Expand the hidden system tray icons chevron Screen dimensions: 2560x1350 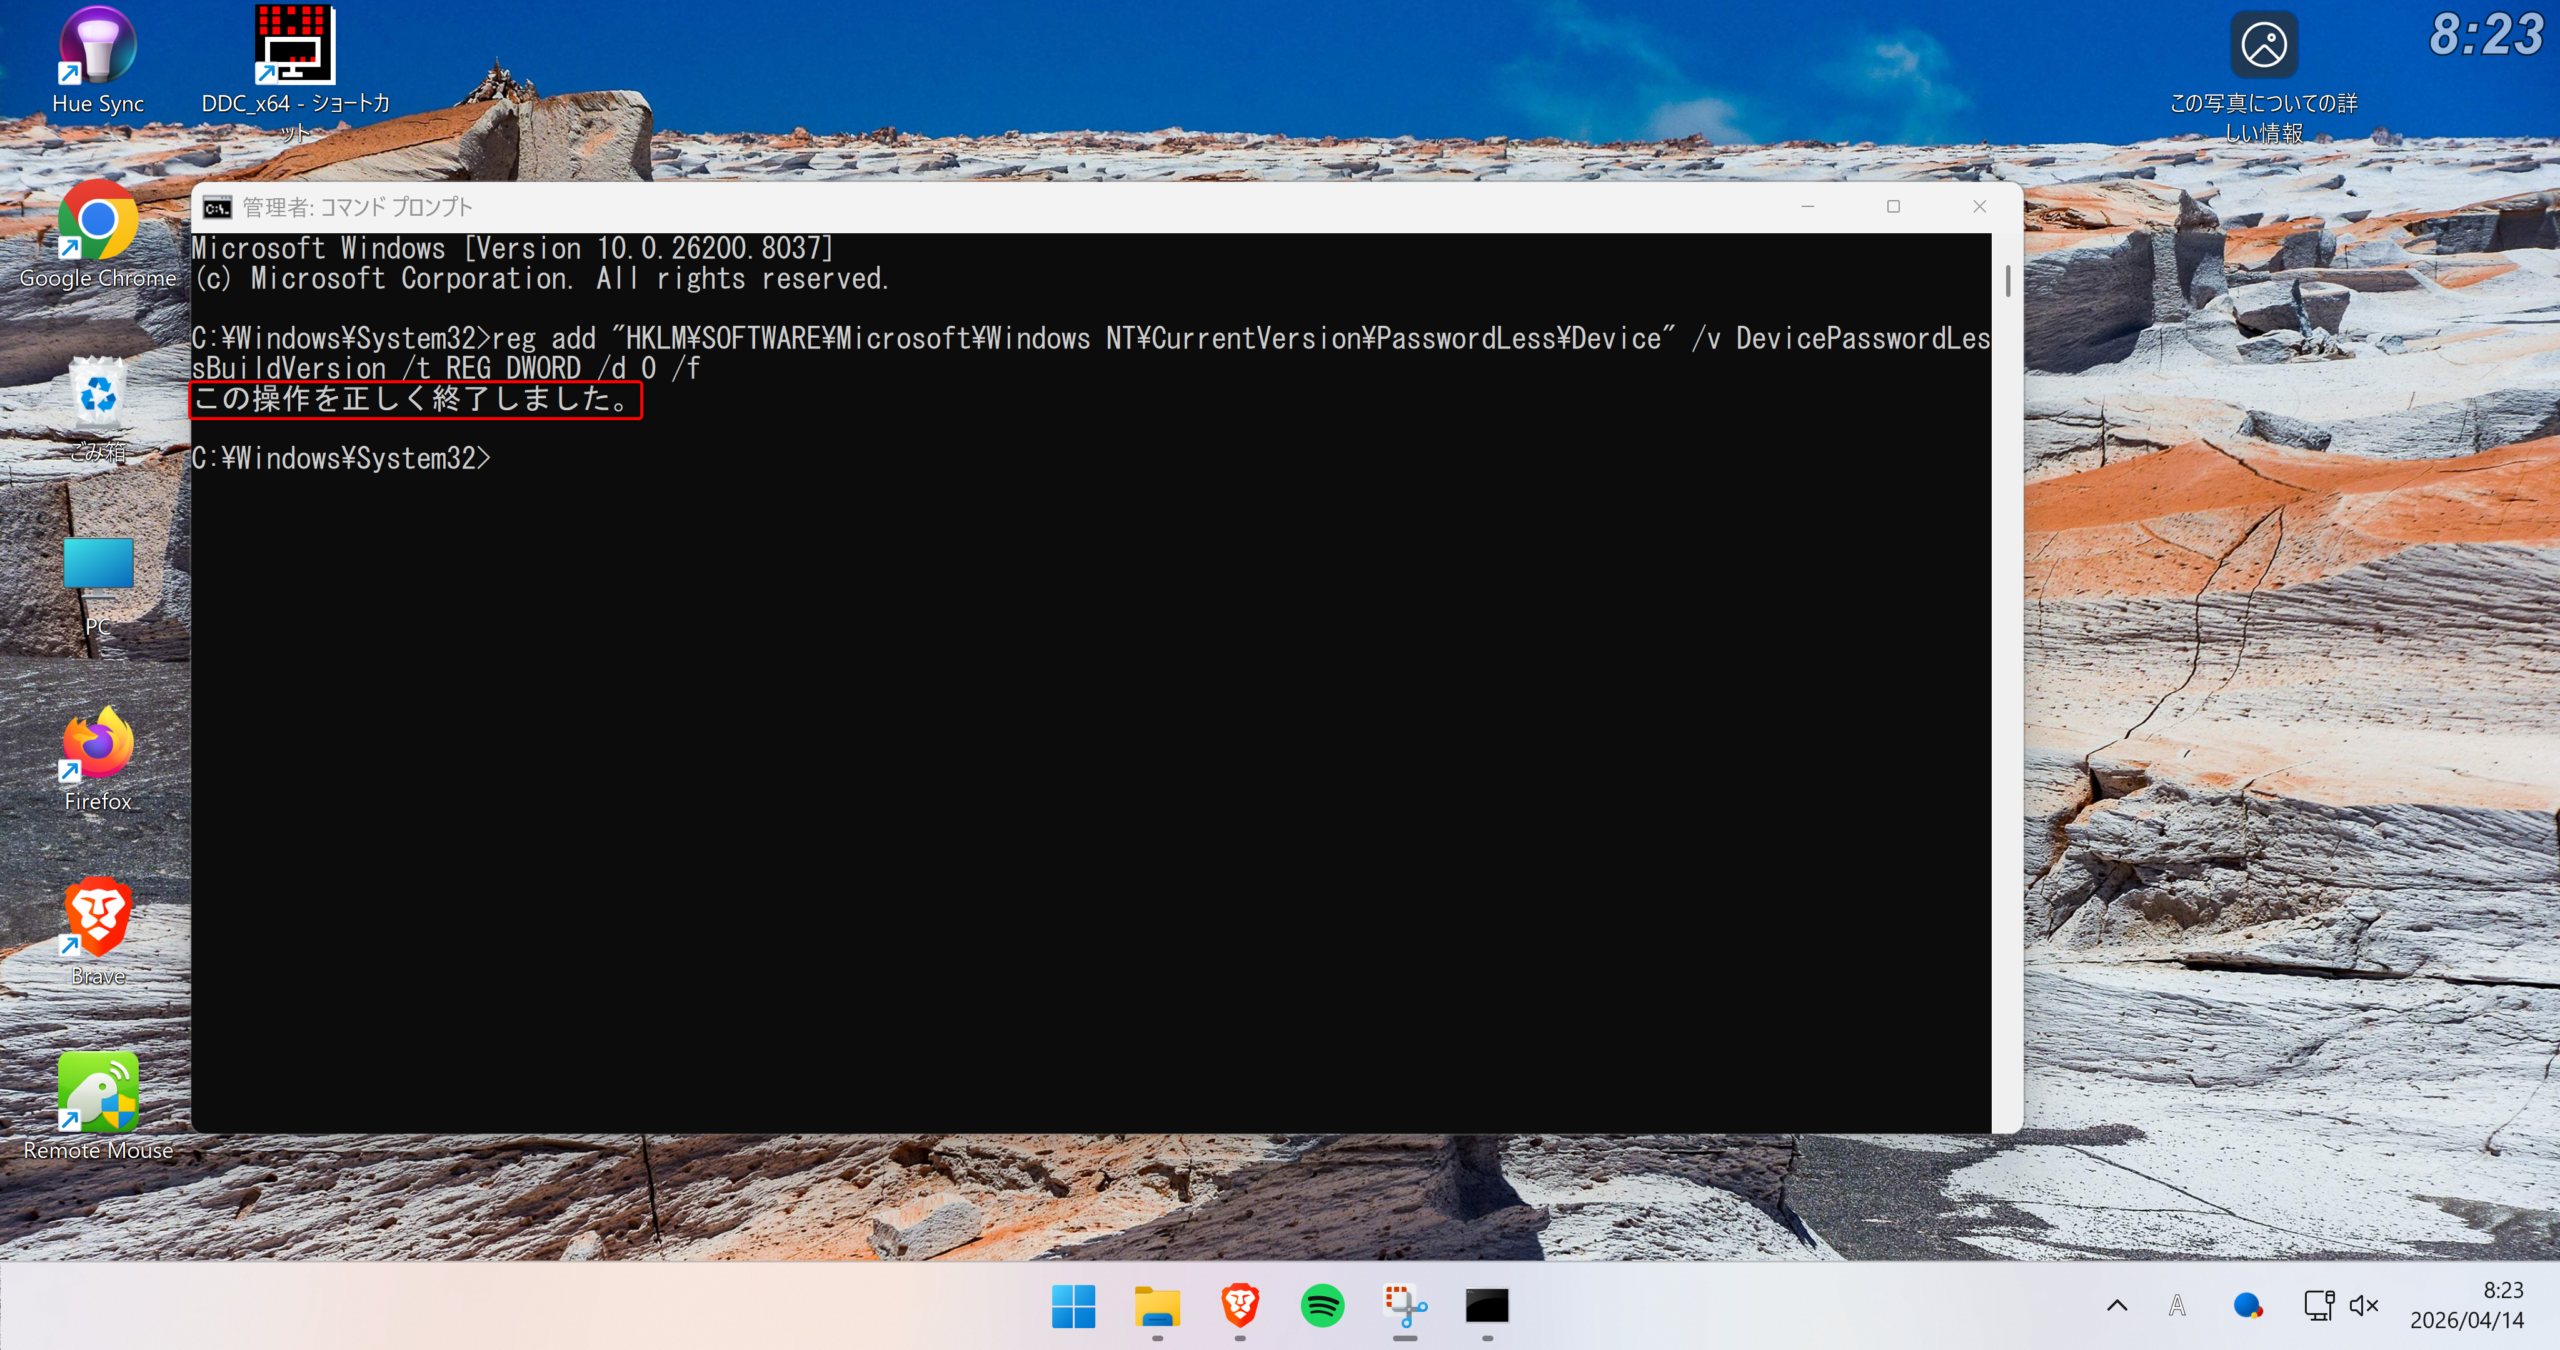point(2117,1306)
